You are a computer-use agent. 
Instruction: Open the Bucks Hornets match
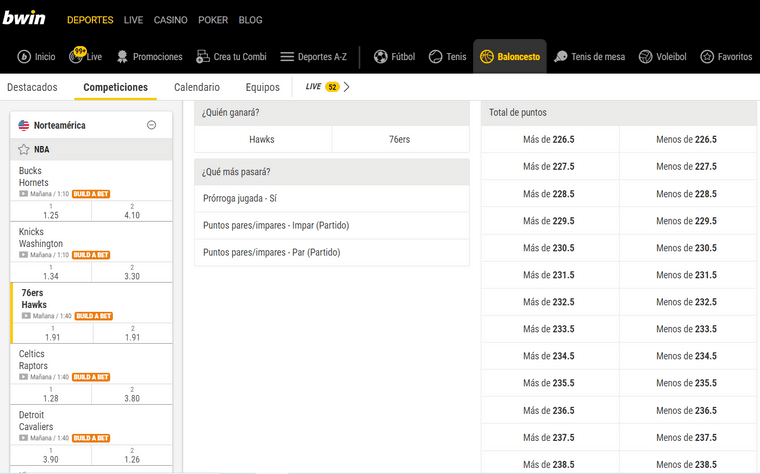coord(91,181)
